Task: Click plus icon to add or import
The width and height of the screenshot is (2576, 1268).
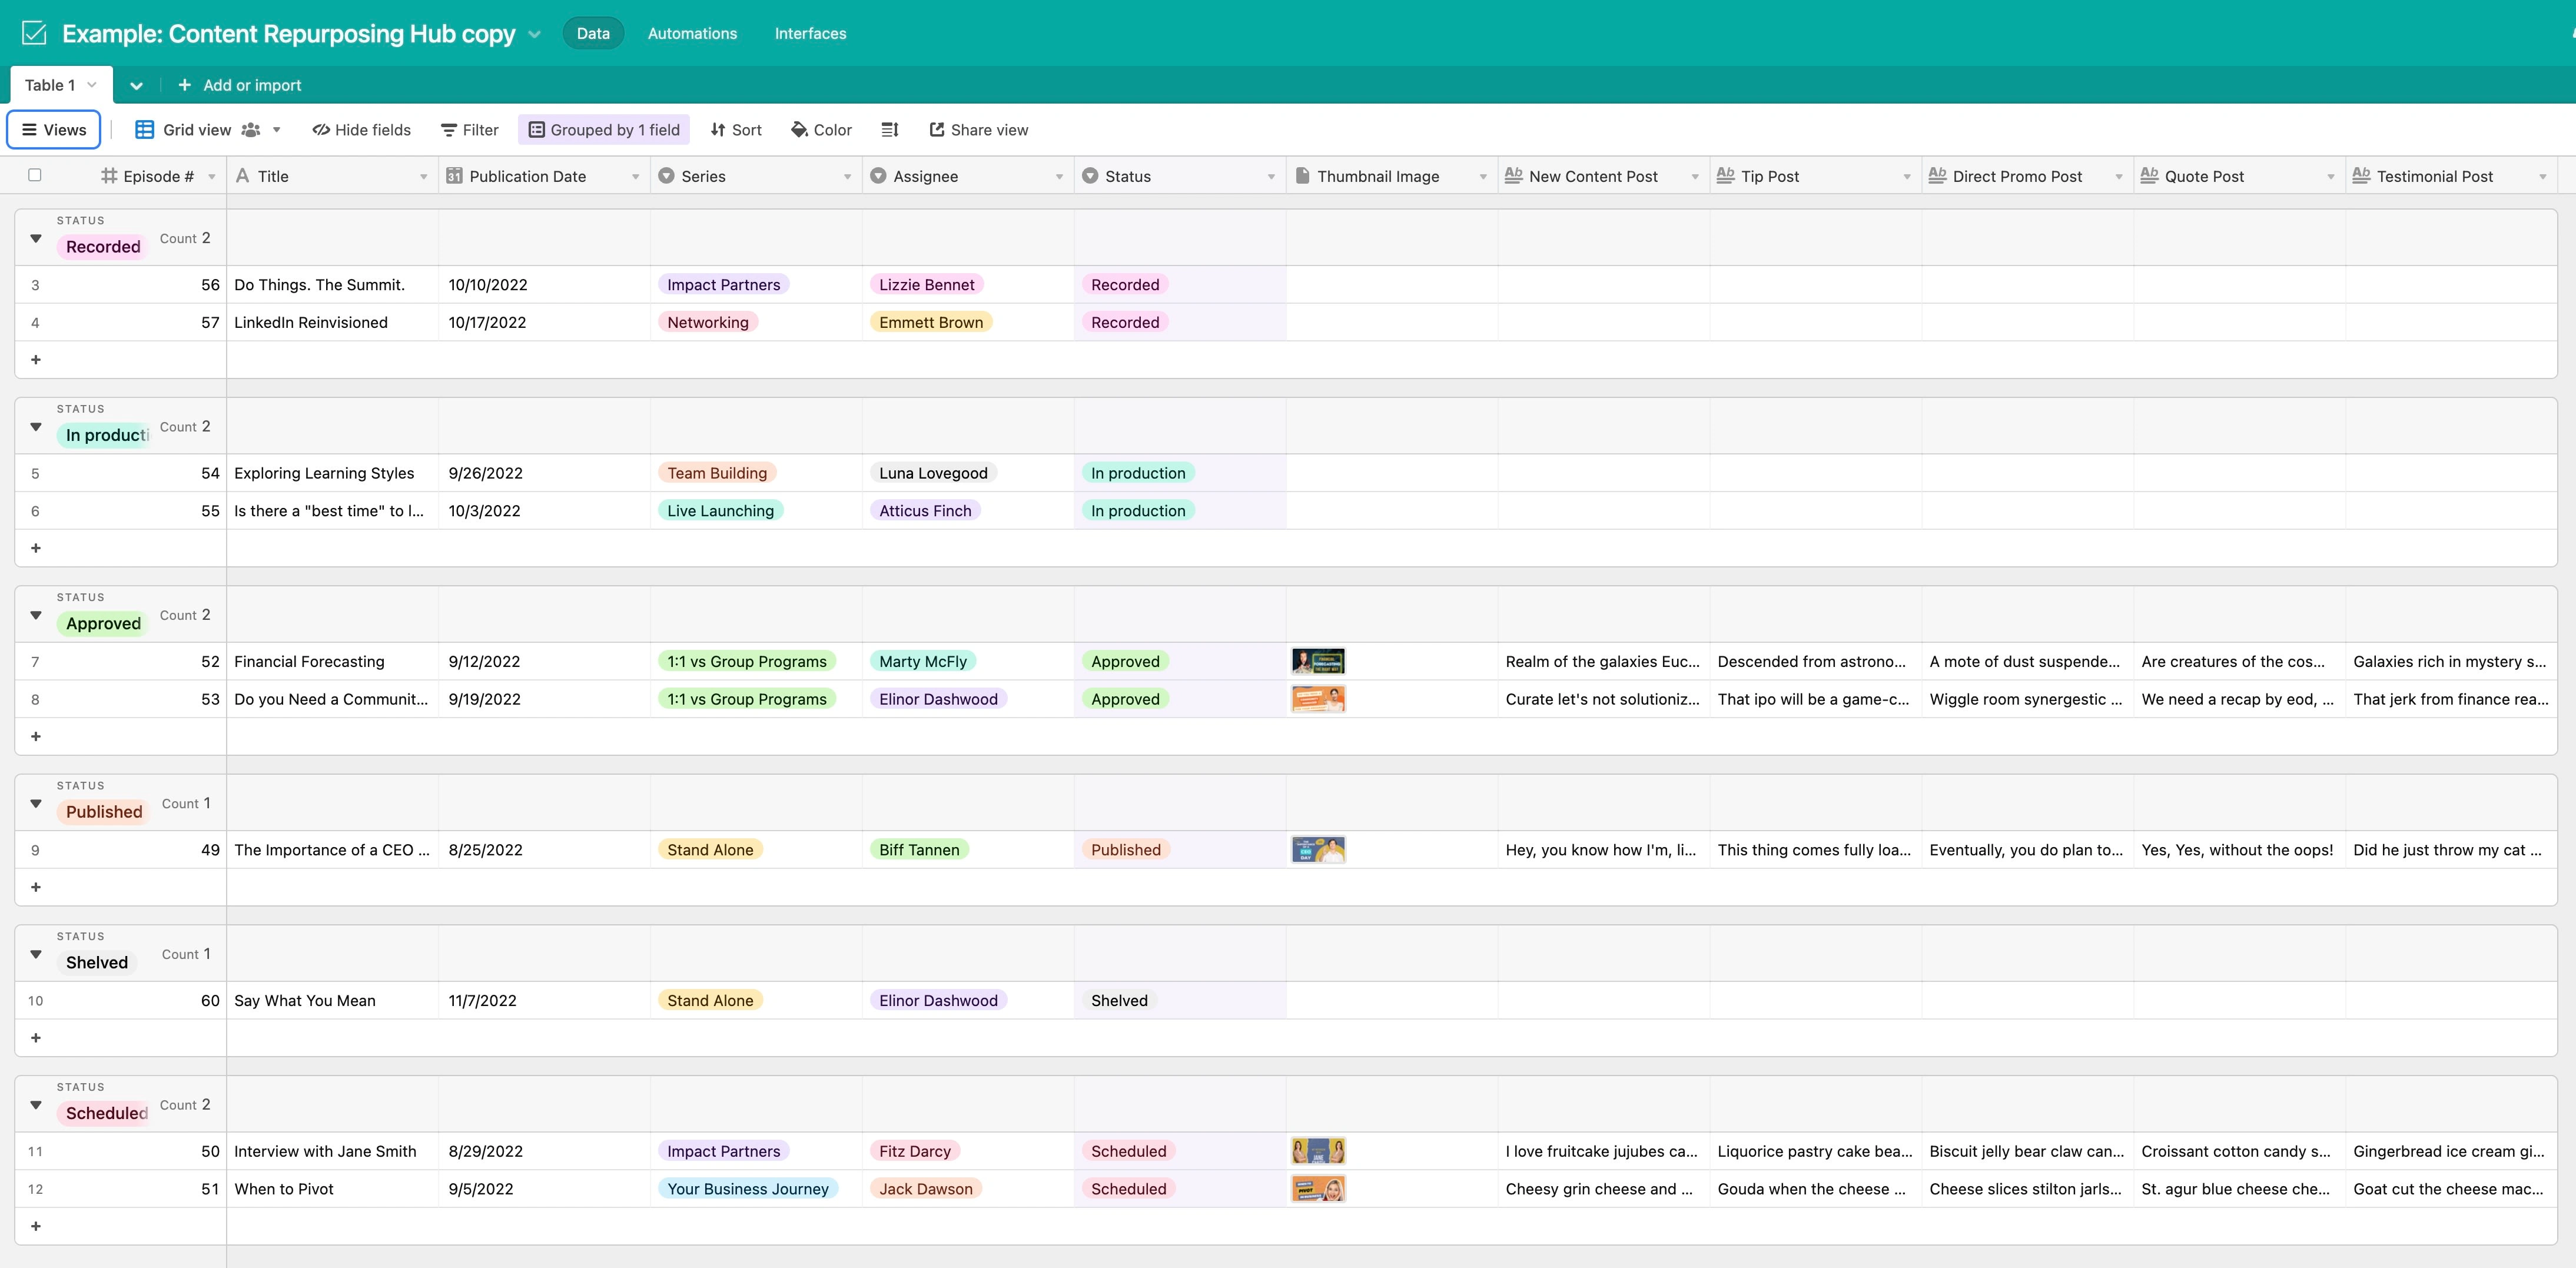Action: pyautogui.click(x=184, y=85)
